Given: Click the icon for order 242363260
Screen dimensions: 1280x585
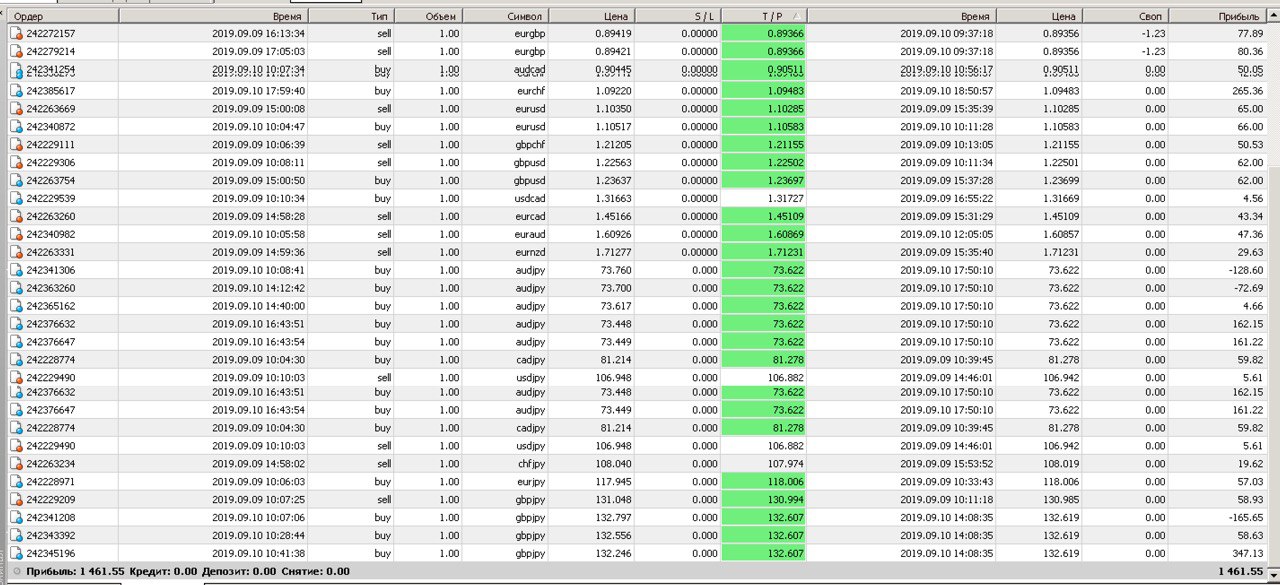Looking at the screenshot, I should coord(16,289).
